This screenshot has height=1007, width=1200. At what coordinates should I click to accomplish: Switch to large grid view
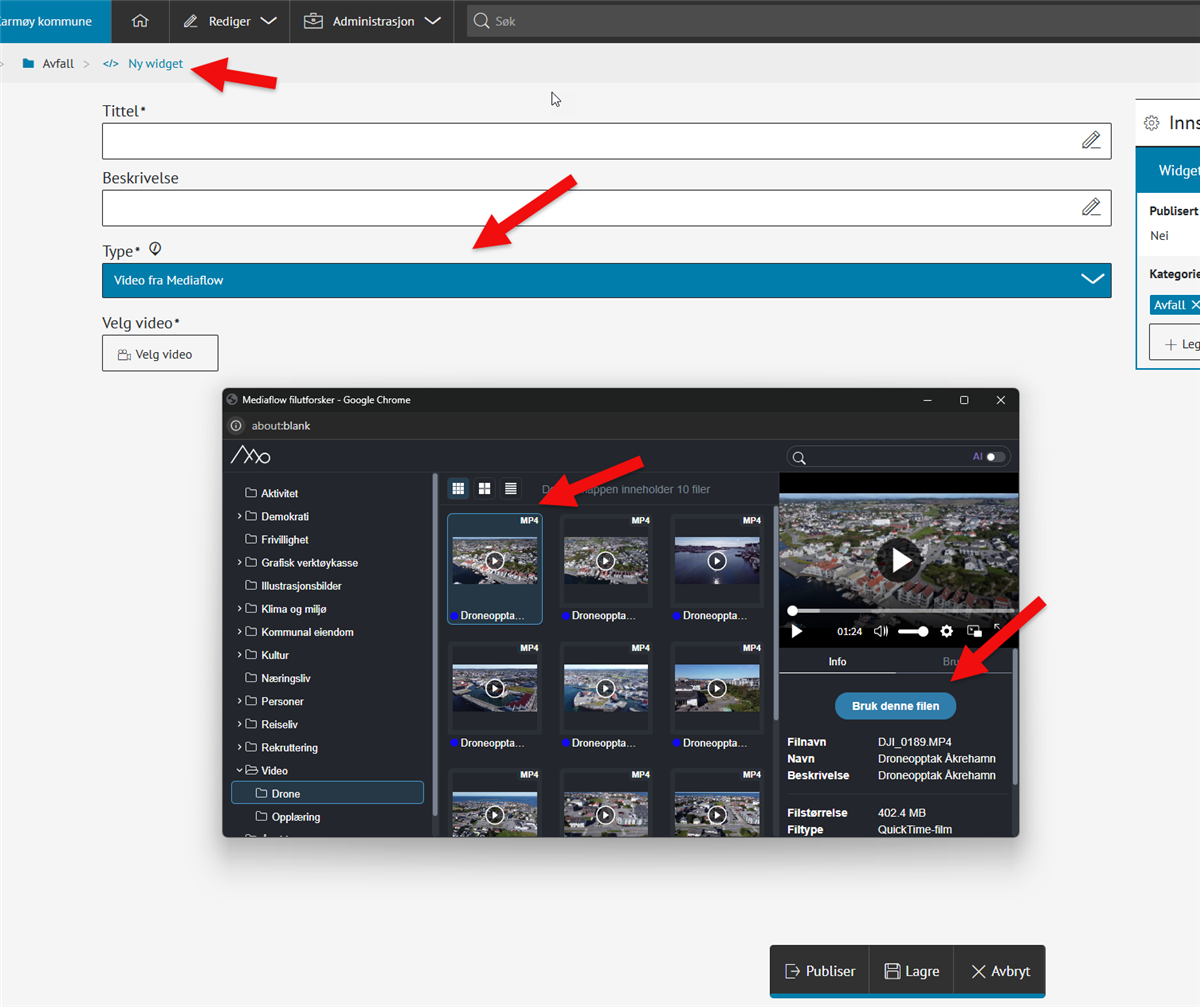pyautogui.click(x=485, y=488)
